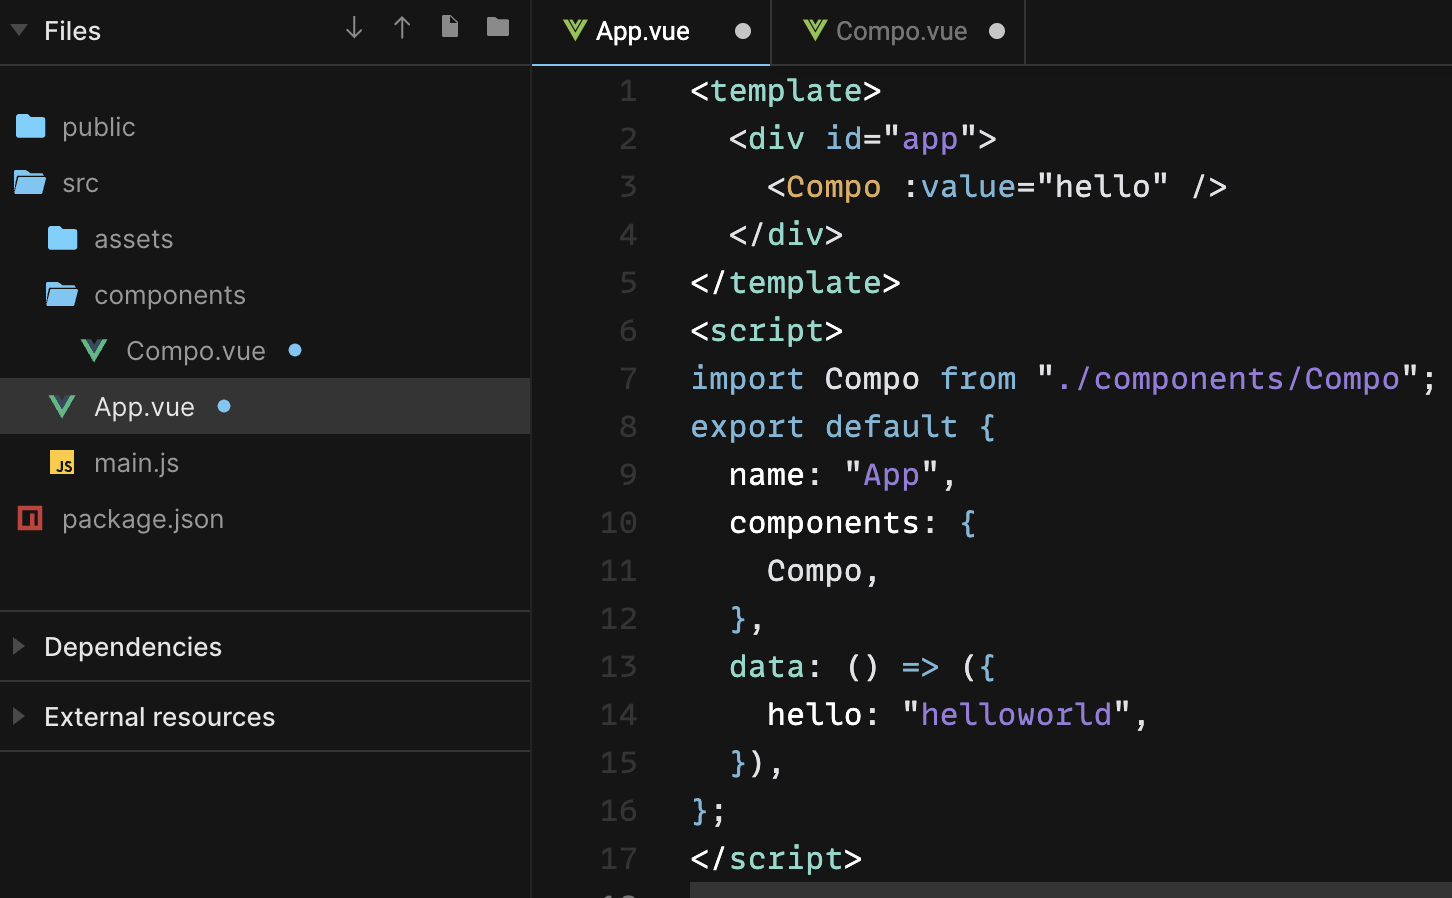Click the upload arrow icon in Files header

point(402,28)
